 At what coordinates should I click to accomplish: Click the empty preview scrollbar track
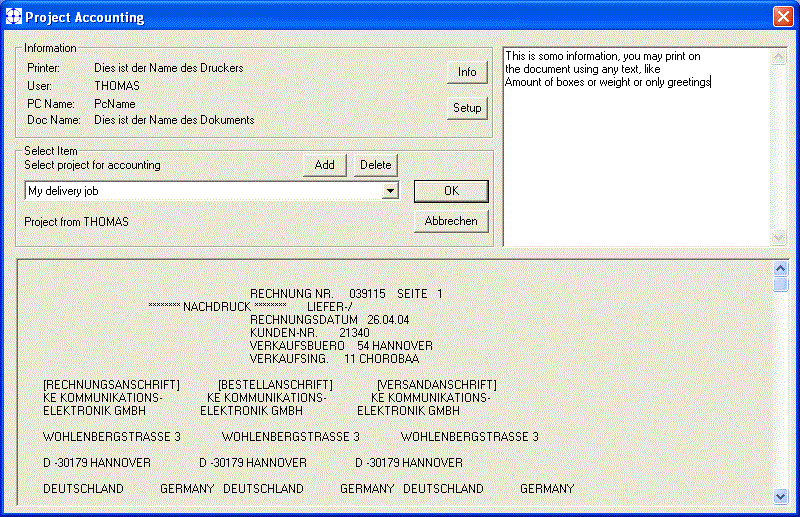click(781, 390)
